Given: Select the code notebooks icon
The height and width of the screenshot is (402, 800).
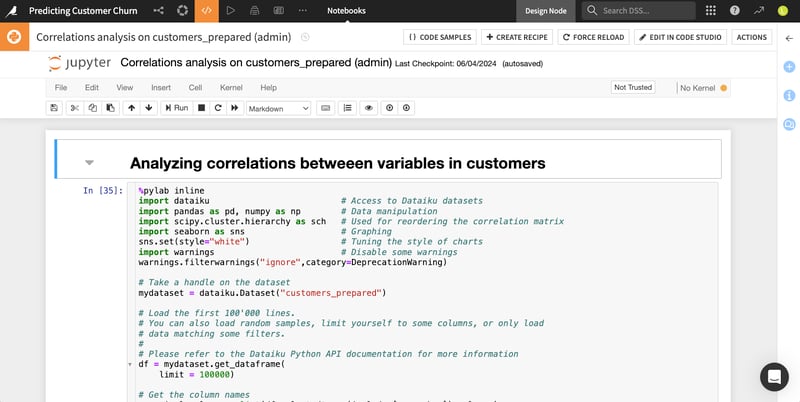Looking at the screenshot, I should (207, 11).
